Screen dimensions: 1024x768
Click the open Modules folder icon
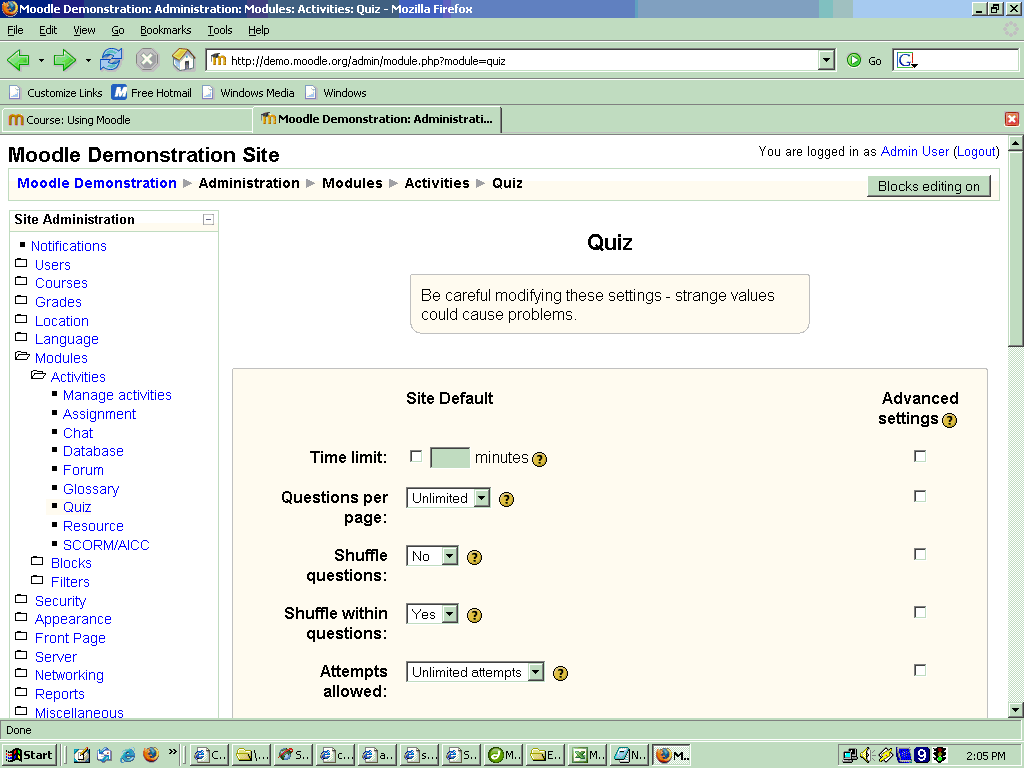[x=22, y=356]
